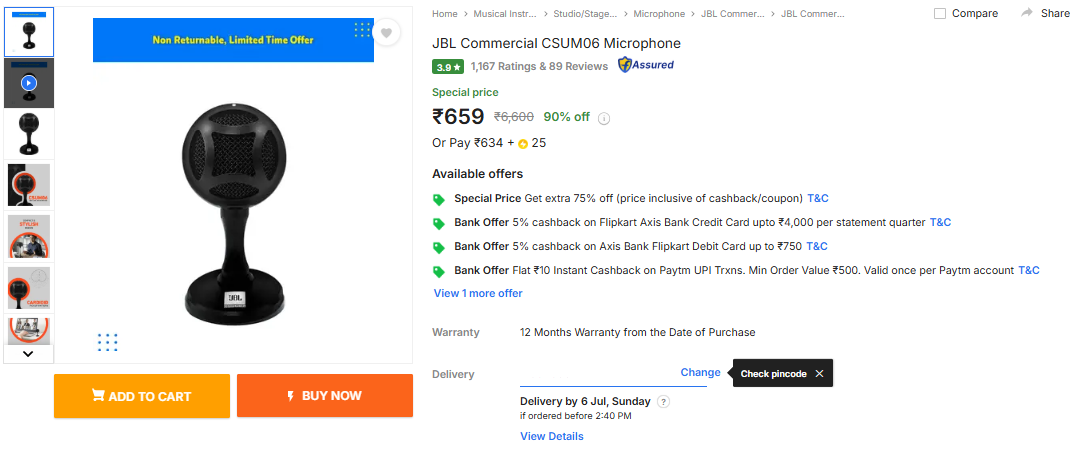Click the Share arrow icon
The image size is (1078, 454).
pos(1027,13)
